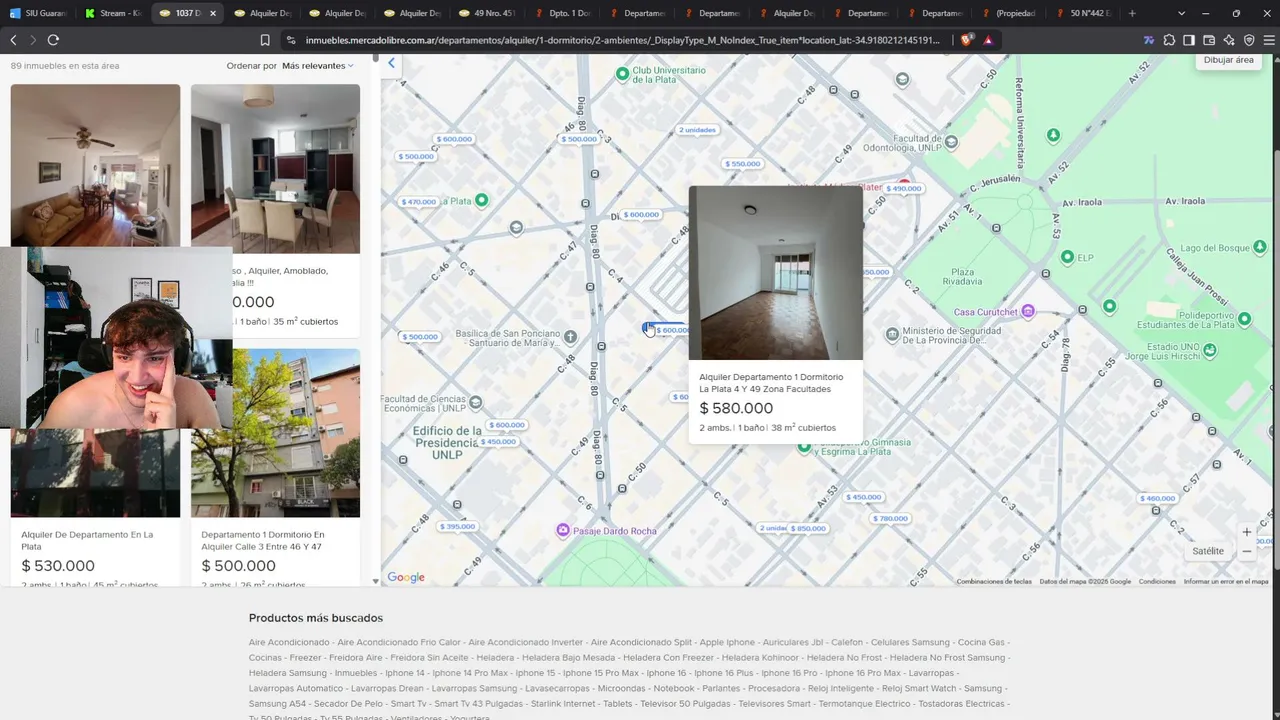This screenshot has width=1280, height=720.
Task: Switch to the '(Propiedad' tab
Action: point(1011,13)
